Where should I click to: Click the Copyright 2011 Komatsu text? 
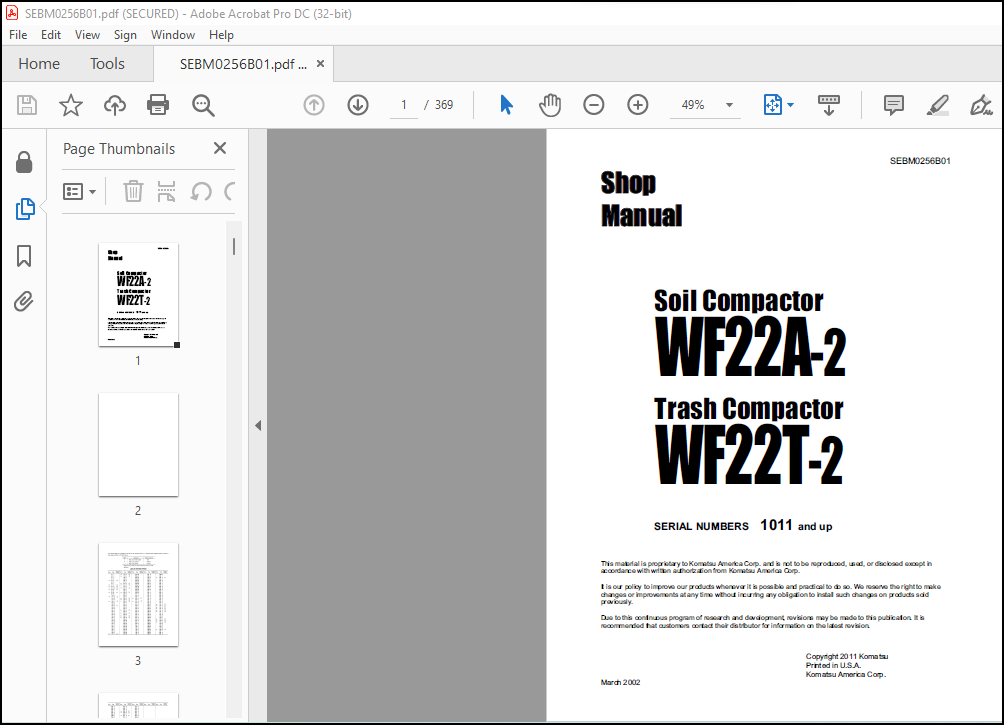[846, 656]
